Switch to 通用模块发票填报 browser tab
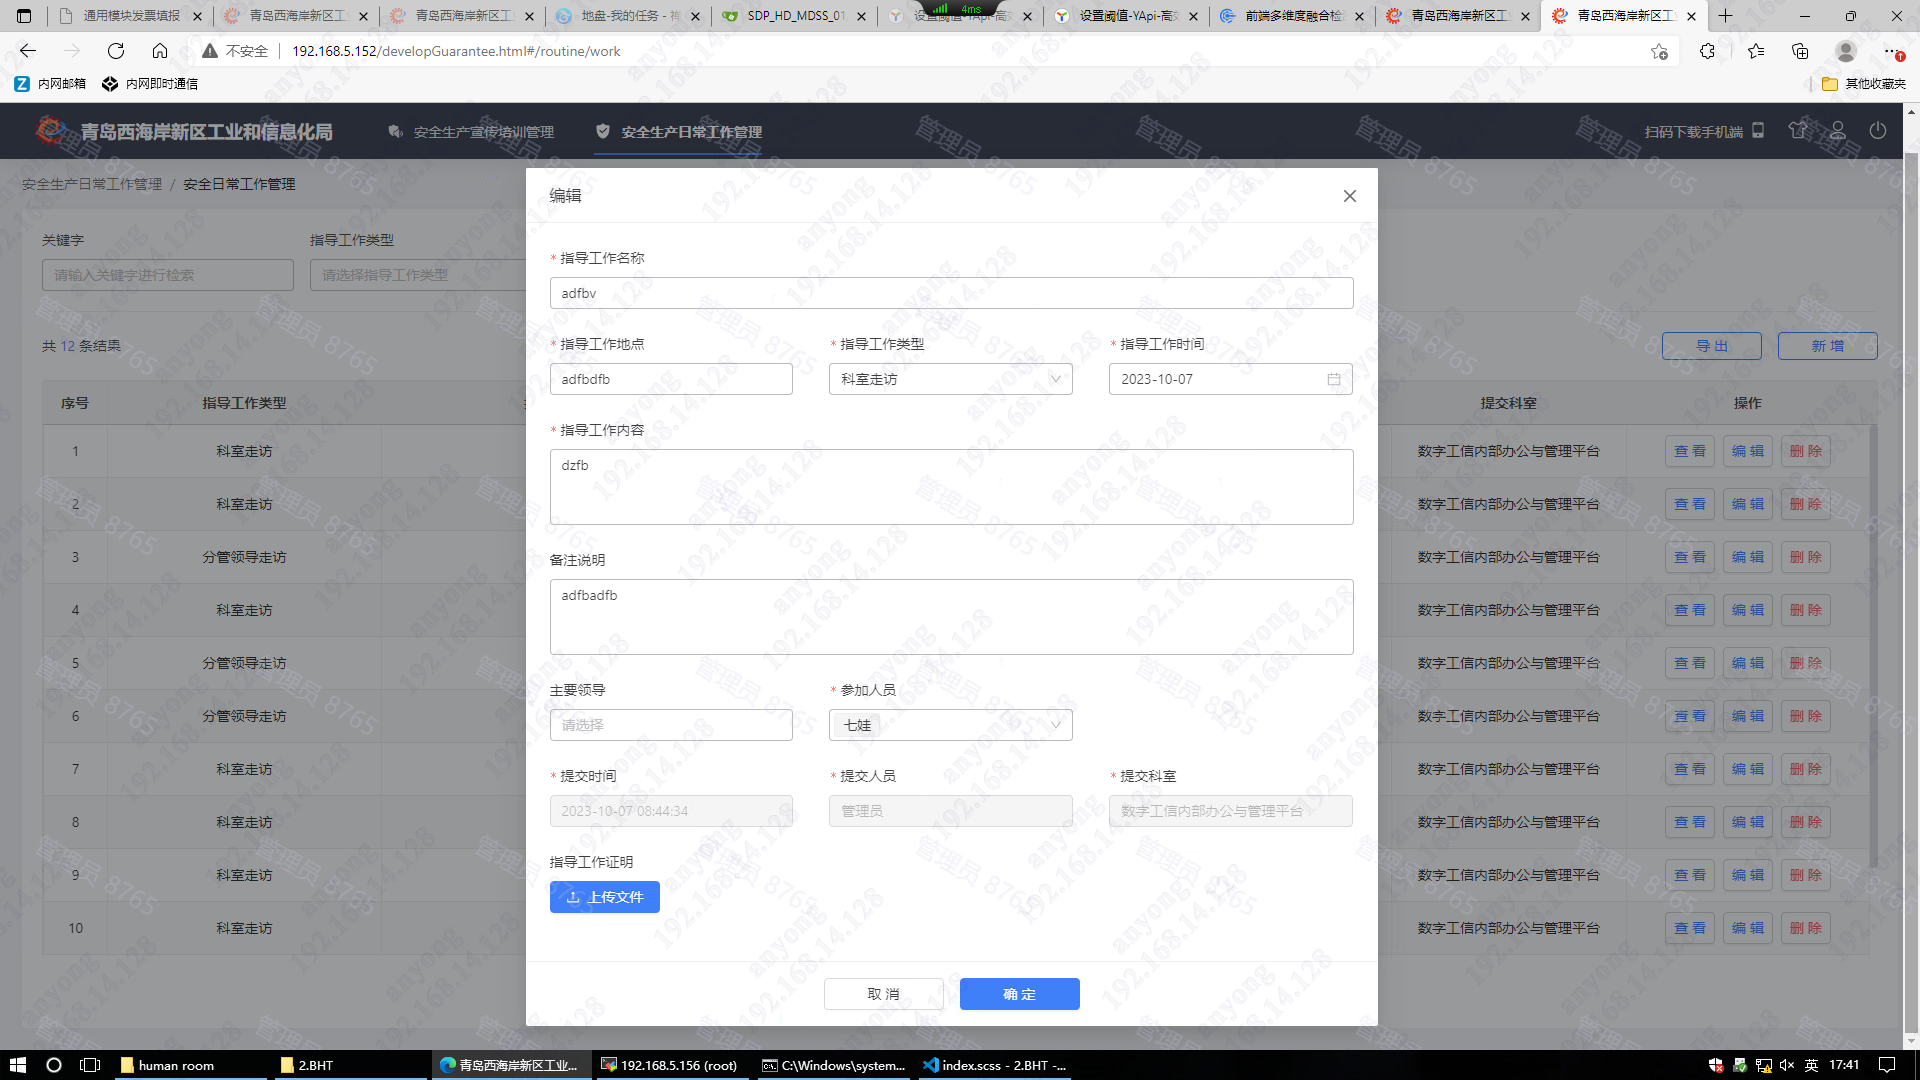The width and height of the screenshot is (1920, 1080). tap(130, 16)
